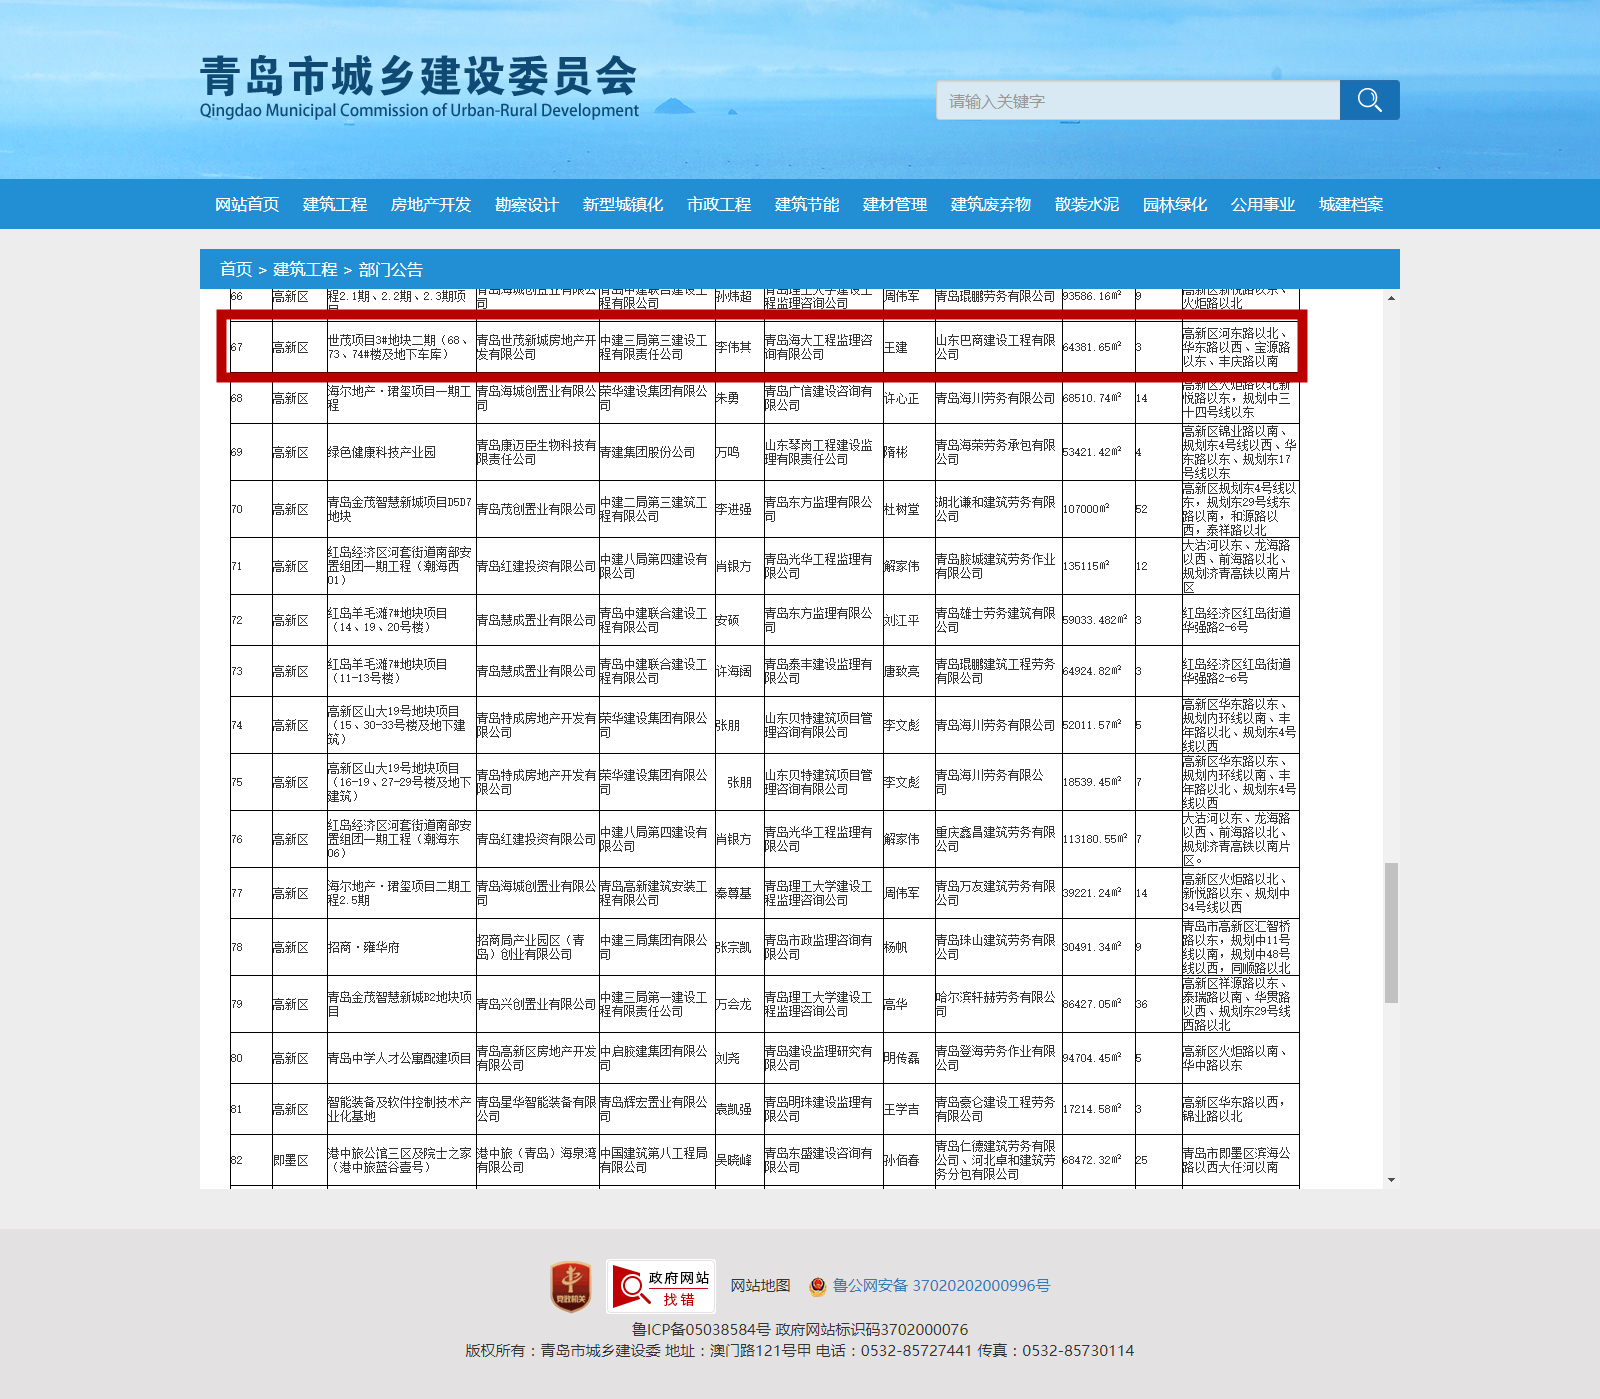Open the 城建档案 navigation item
Image resolution: width=1600 pixels, height=1399 pixels.
pos(1351,205)
